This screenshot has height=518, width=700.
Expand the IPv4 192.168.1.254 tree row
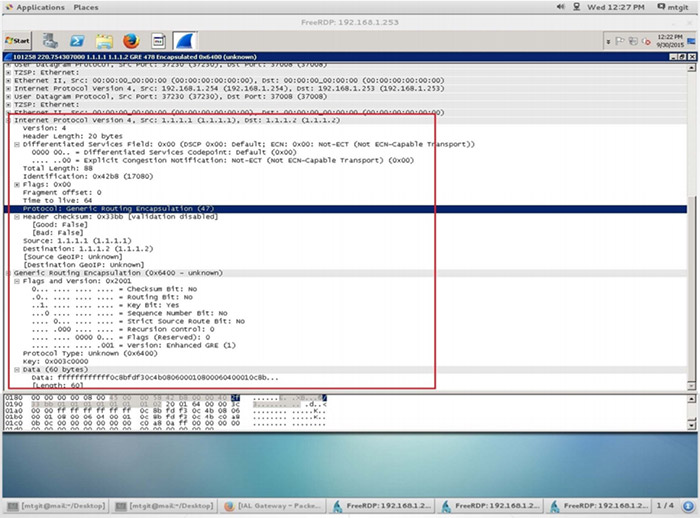pos(8,88)
